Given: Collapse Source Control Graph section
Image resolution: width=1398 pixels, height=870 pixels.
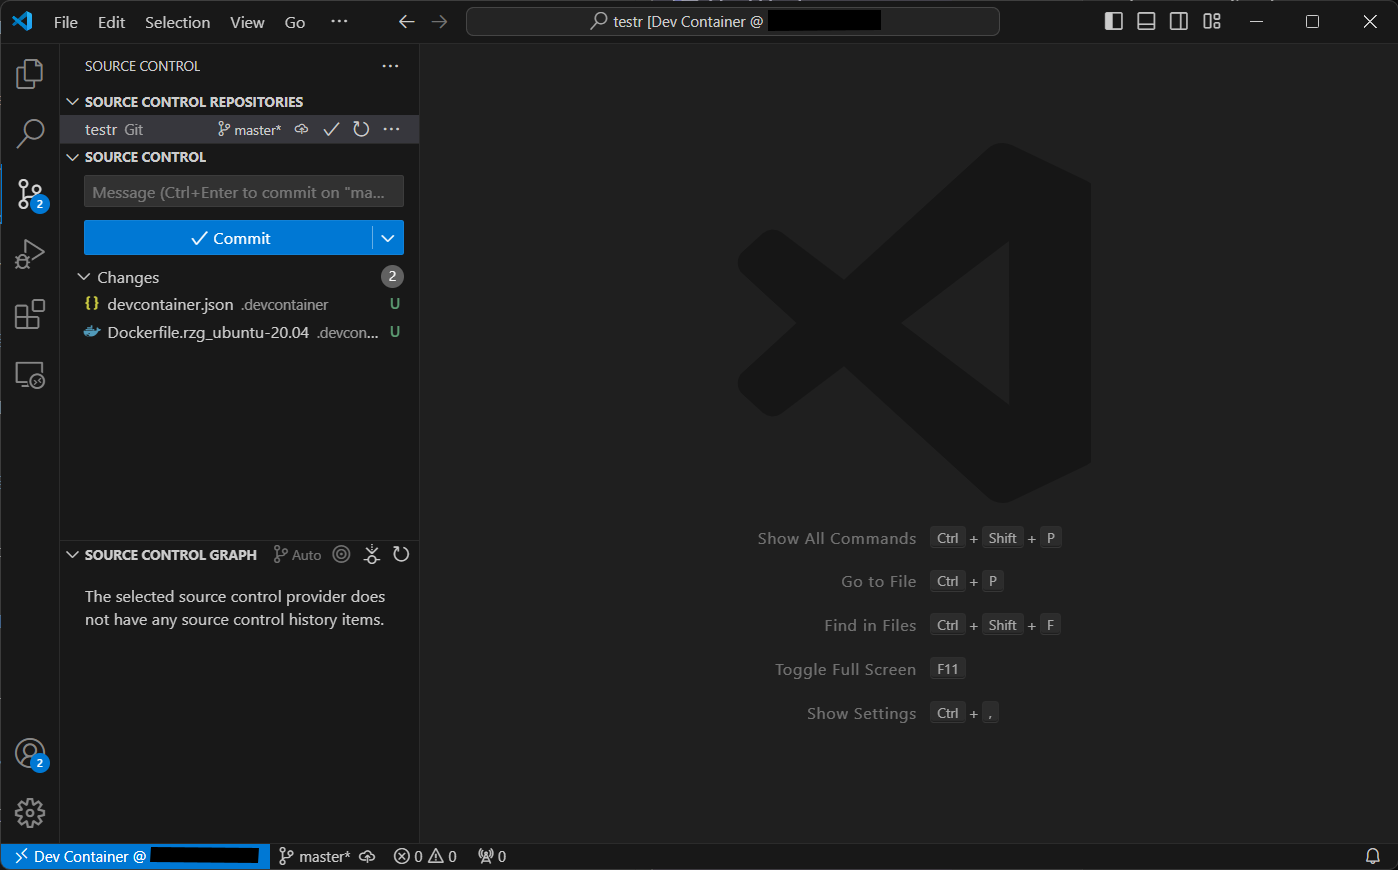Looking at the screenshot, I should pyautogui.click(x=72, y=555).
